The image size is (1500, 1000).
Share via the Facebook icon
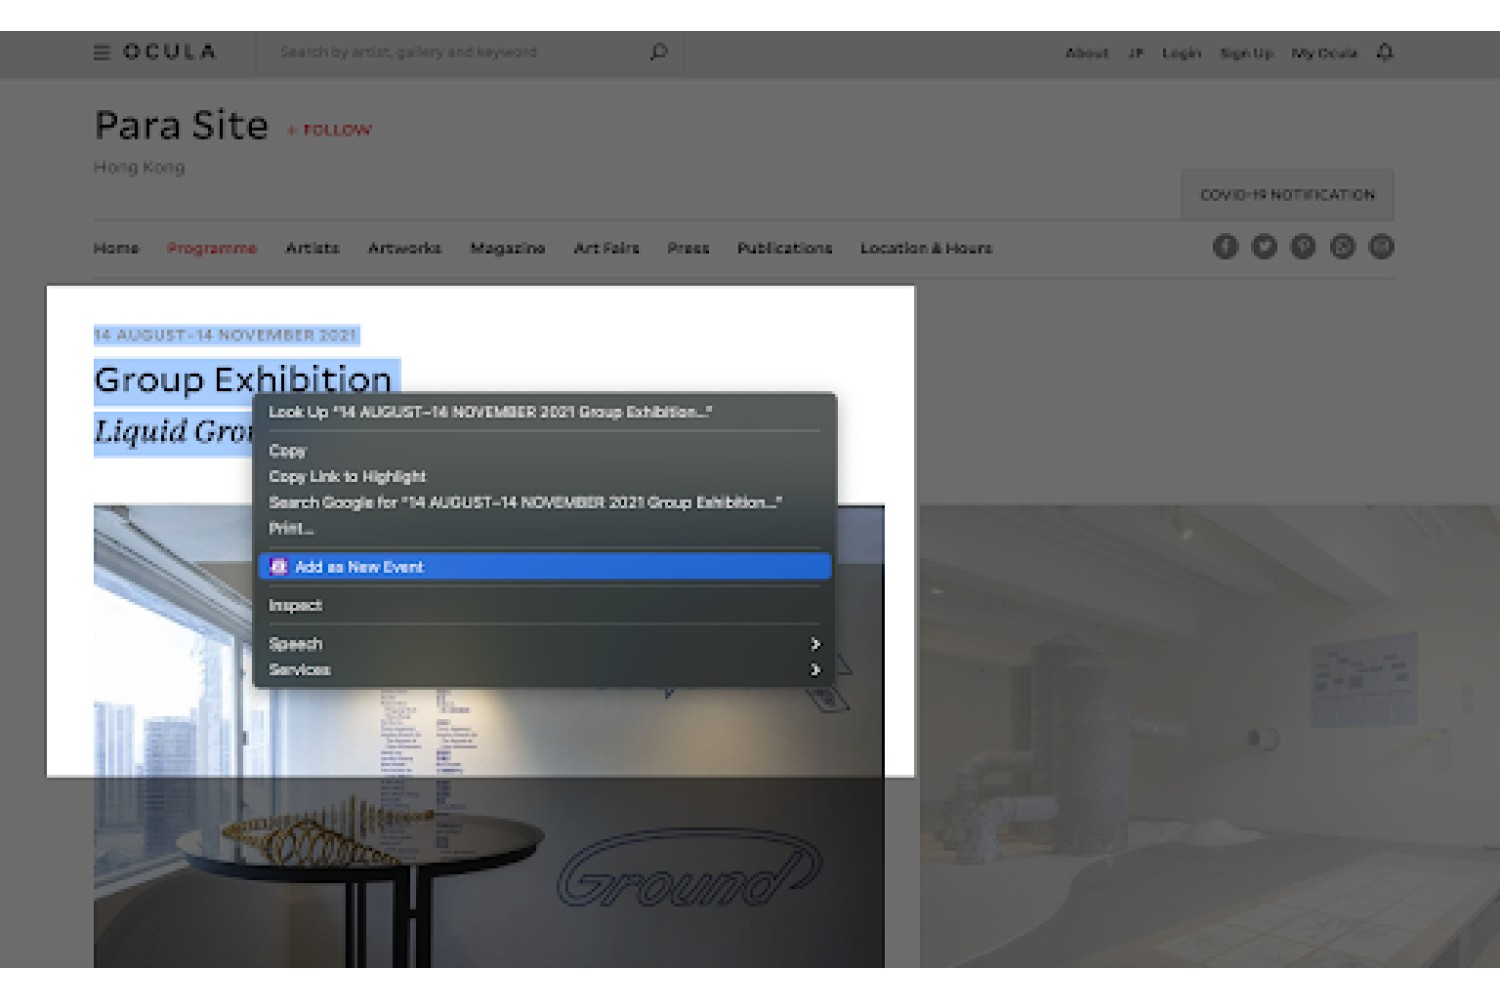[1225, 247]
